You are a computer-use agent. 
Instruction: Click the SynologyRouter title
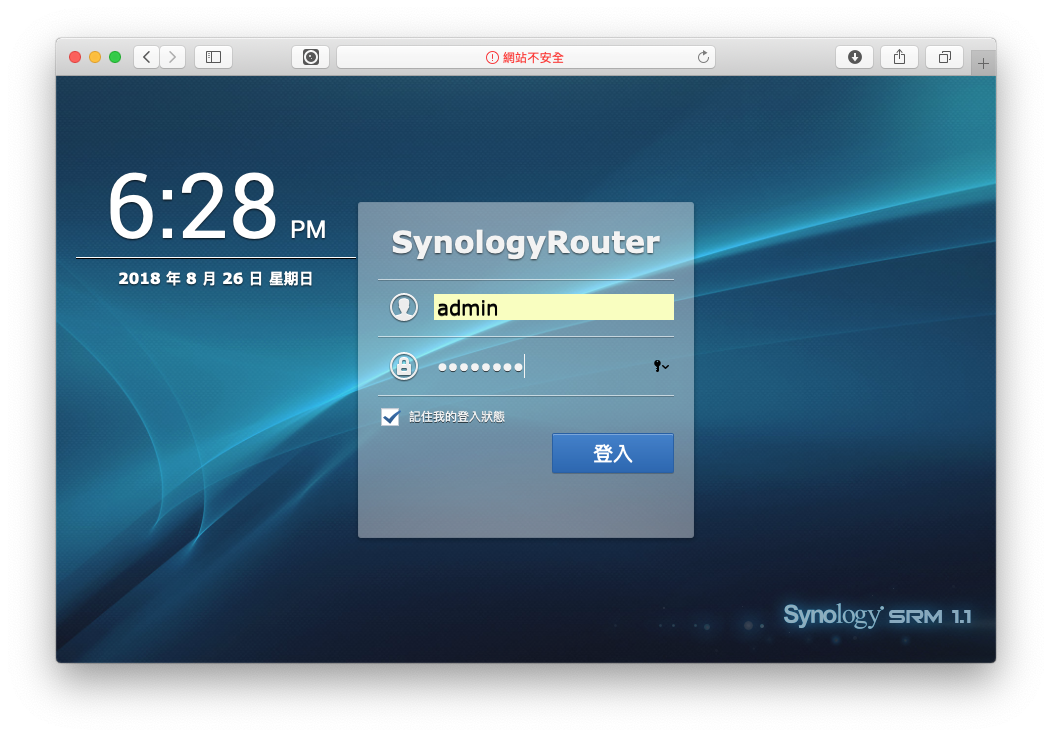click(x=525, y=242)
